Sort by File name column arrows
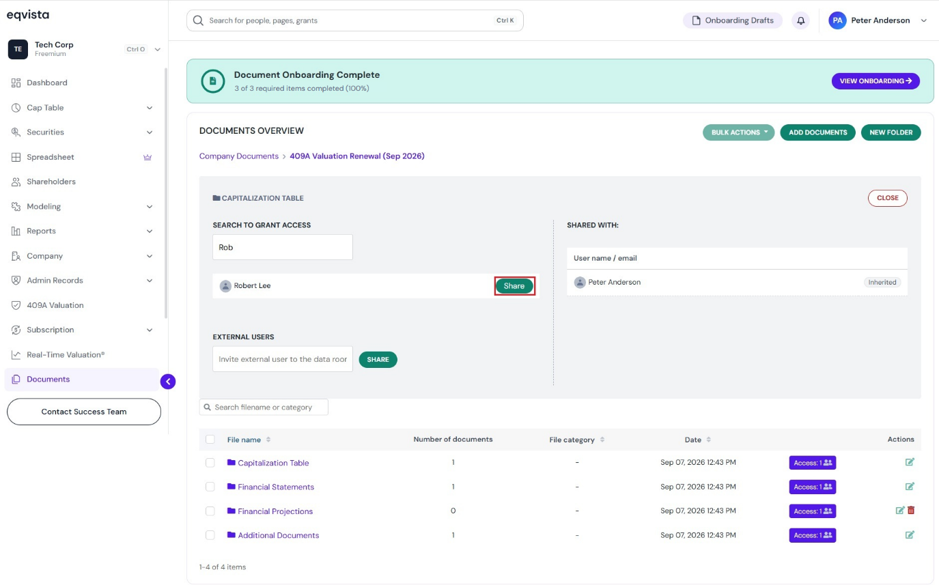Image resolution: width=939 pixels, height=585 pixels. click(x=268, y=439)
